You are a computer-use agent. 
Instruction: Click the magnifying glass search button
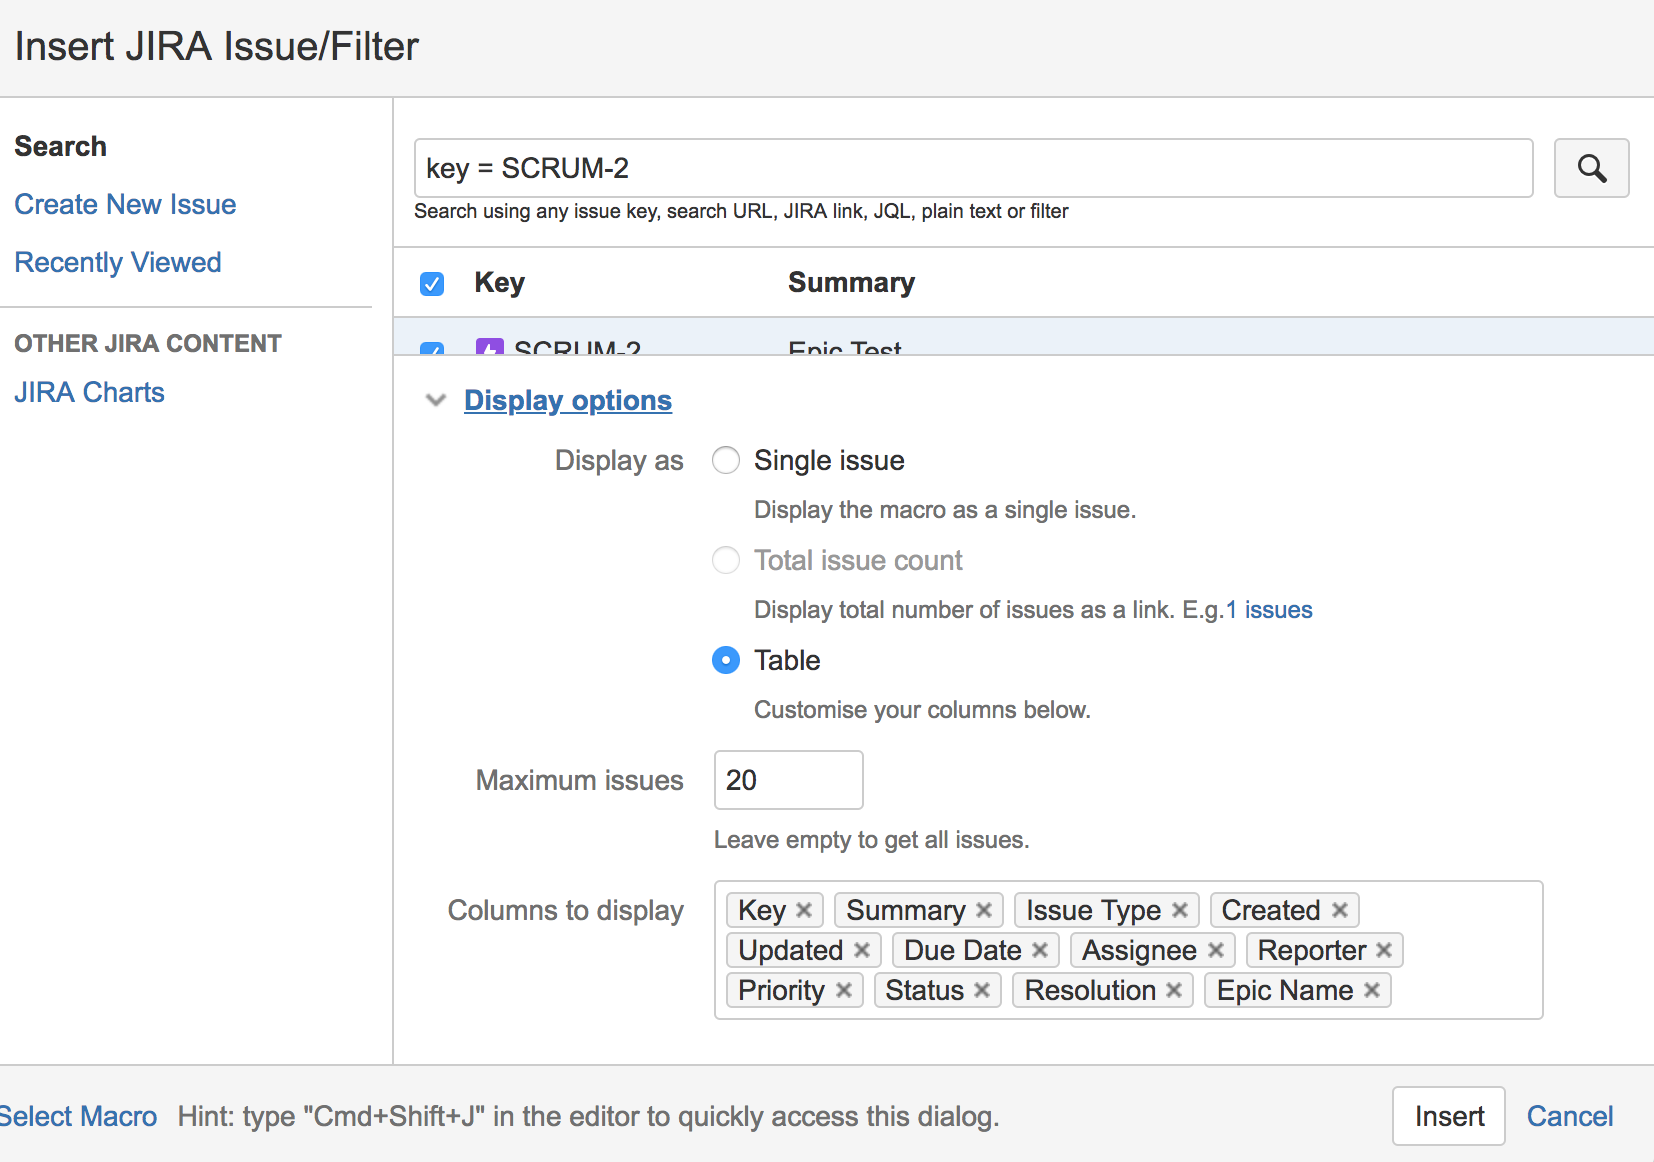tap(1591, 168)
